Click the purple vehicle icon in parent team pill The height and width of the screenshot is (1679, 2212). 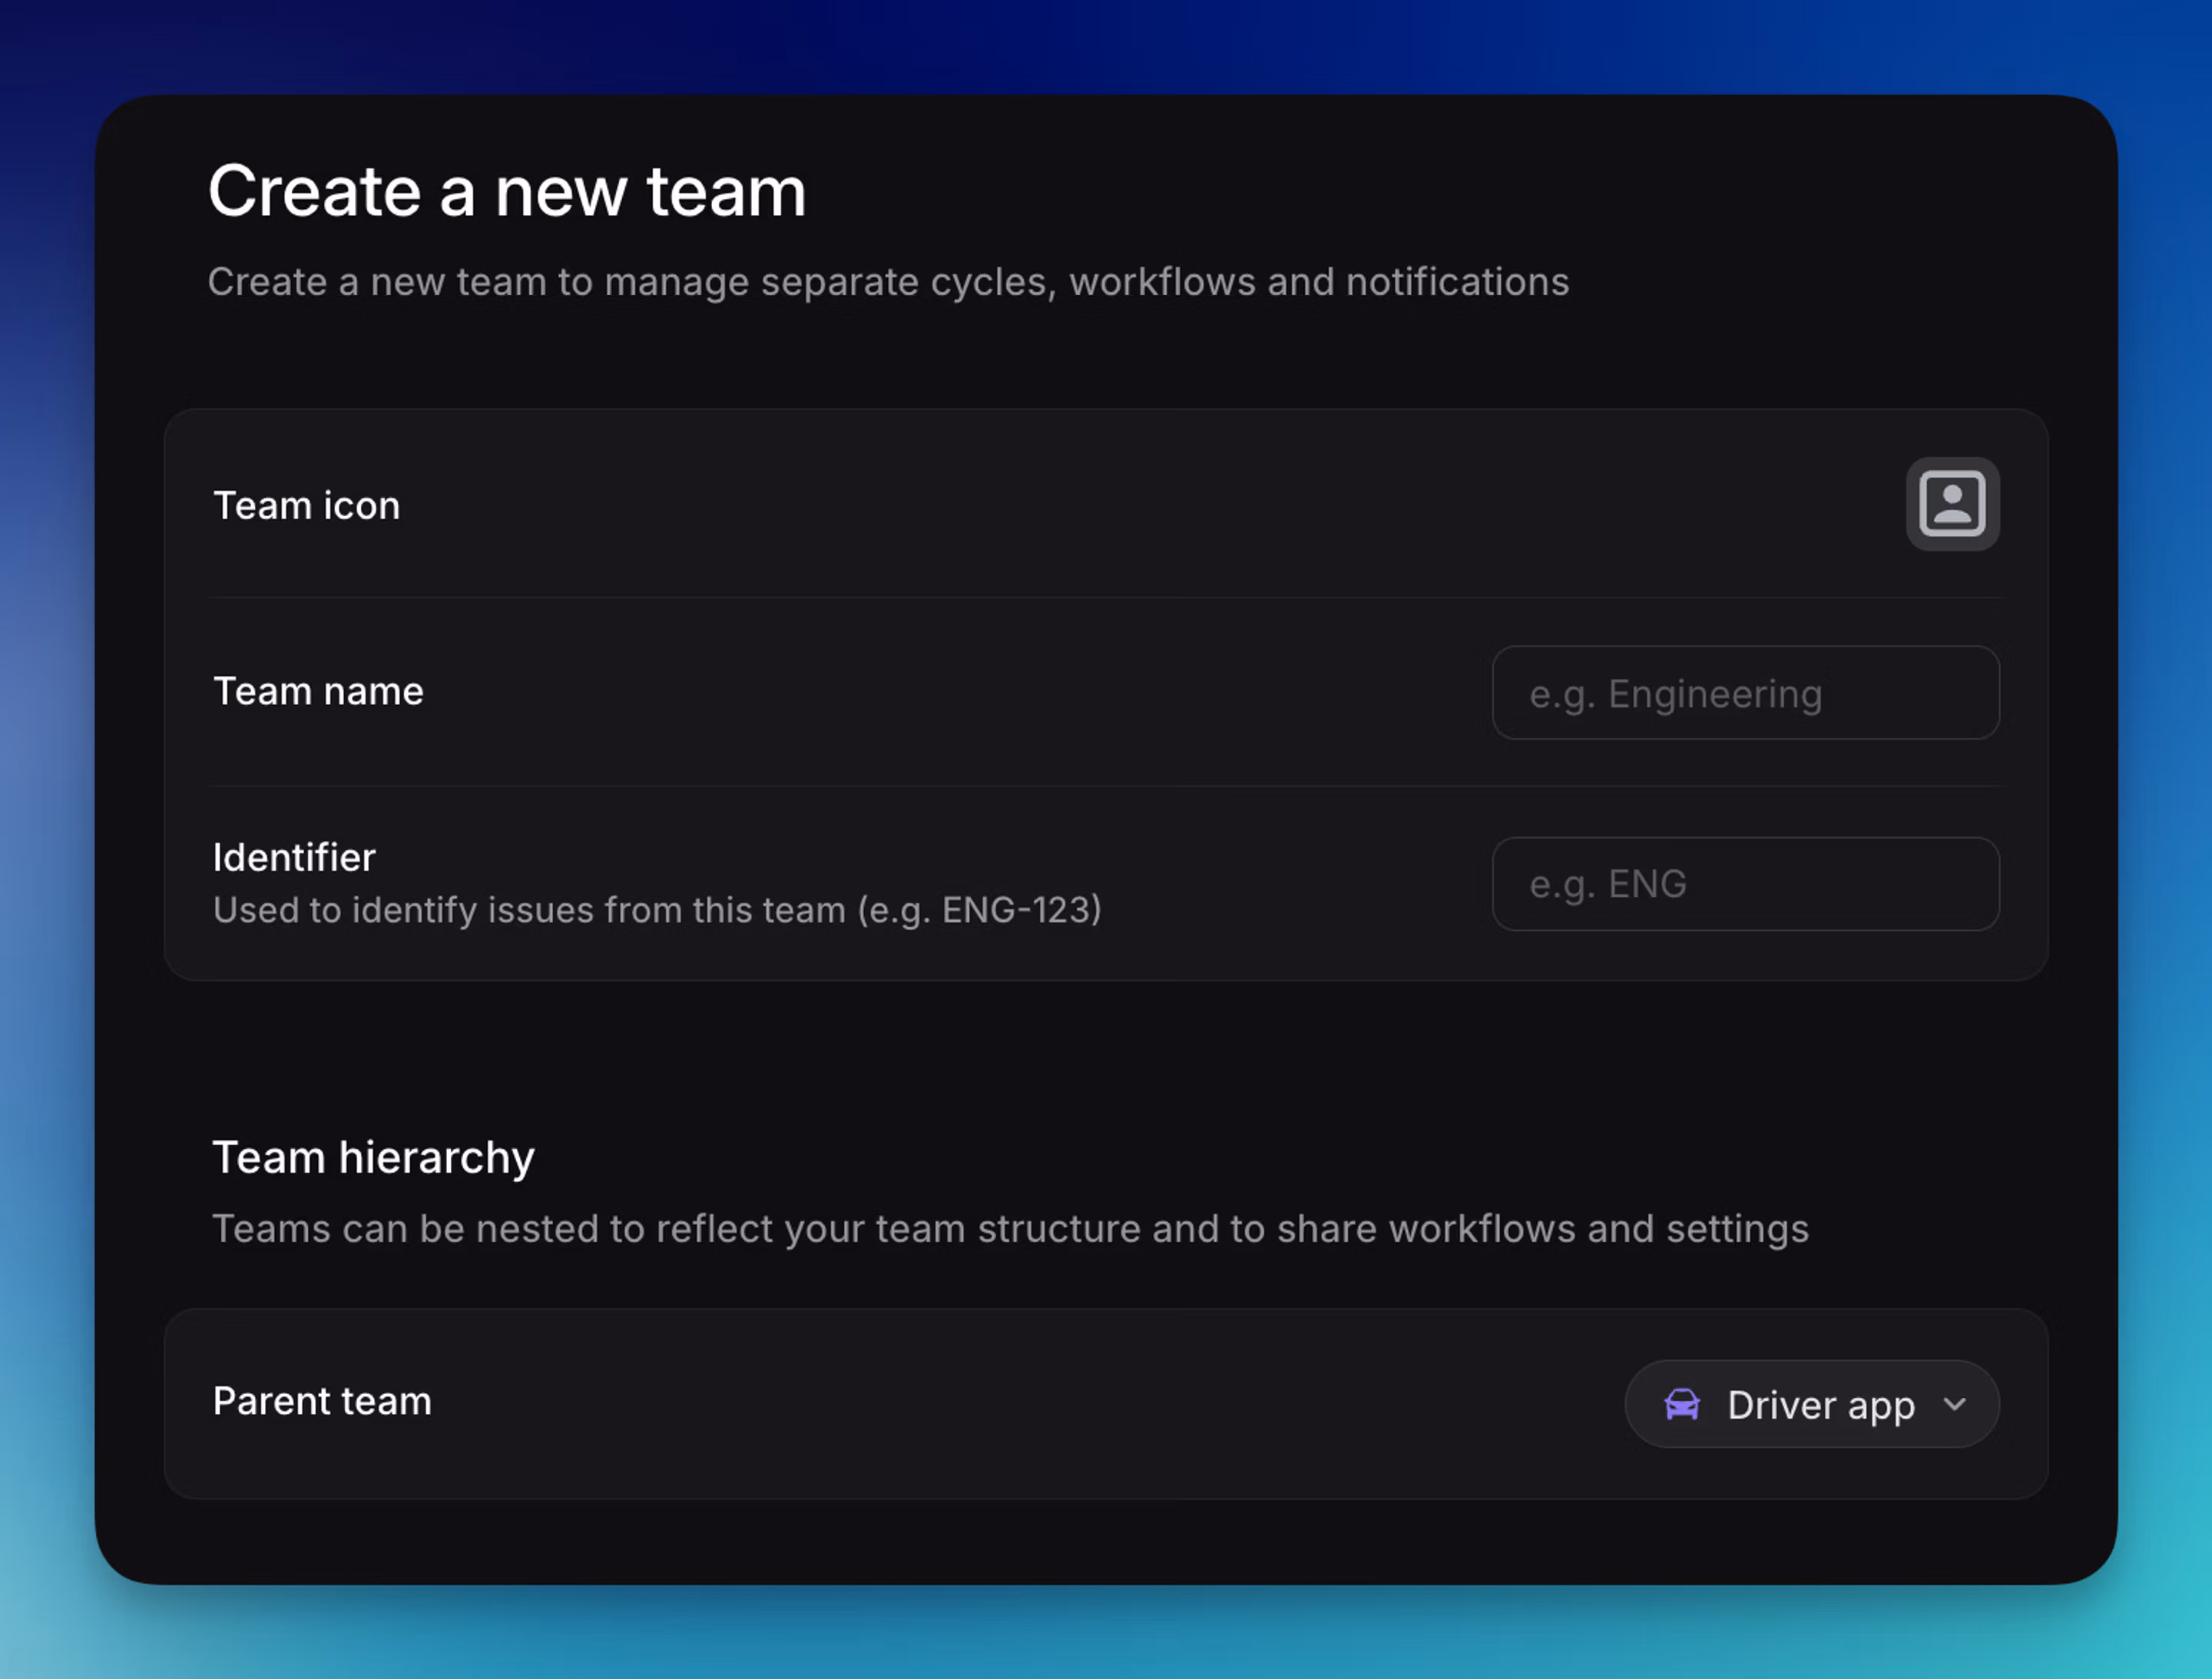1683,1404
